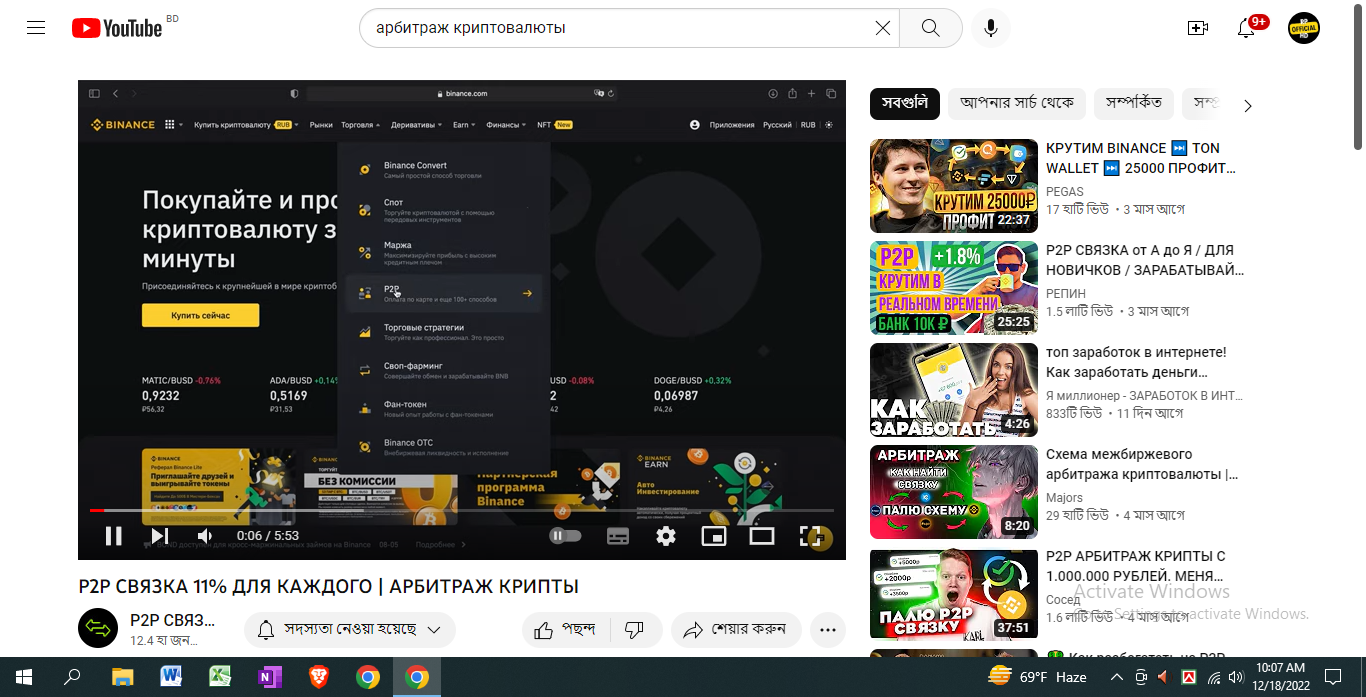Toggle theater mode
Screen dimensions: 1366x697
[762, 536]
